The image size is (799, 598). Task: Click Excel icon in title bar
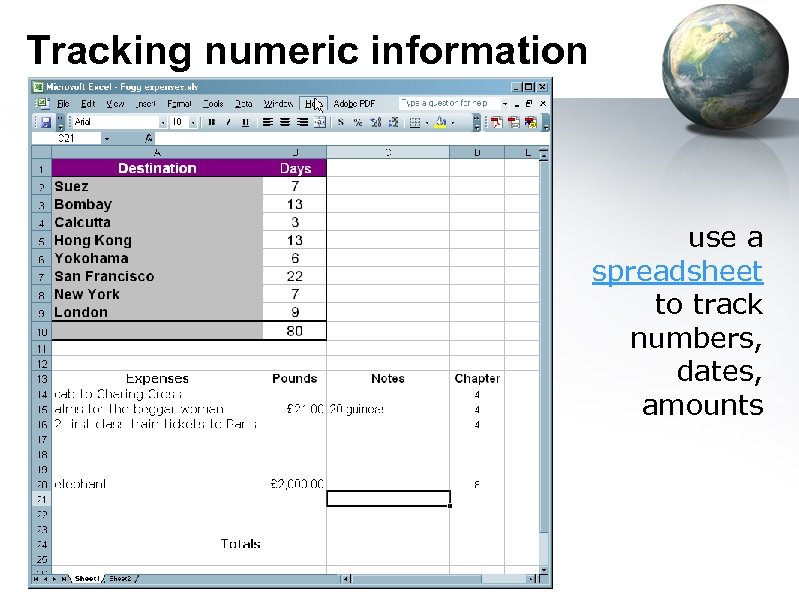click(38, 87)
